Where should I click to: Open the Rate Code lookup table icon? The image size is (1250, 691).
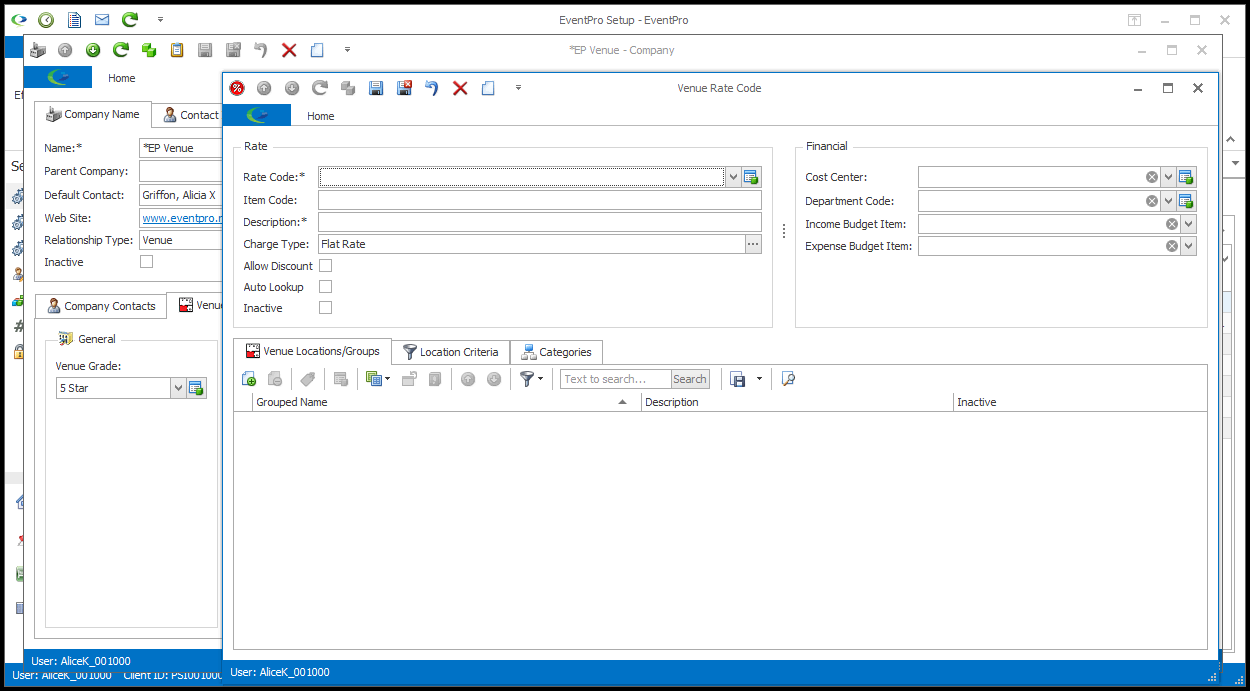[752, 177]
